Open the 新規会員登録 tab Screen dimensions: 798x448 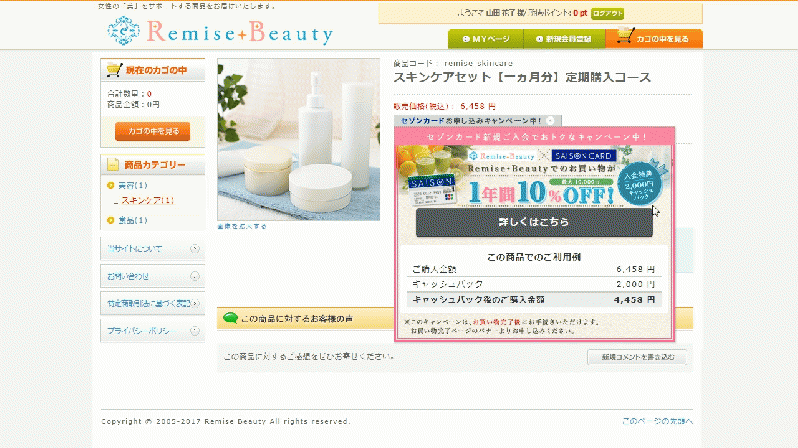coord(564,39)
